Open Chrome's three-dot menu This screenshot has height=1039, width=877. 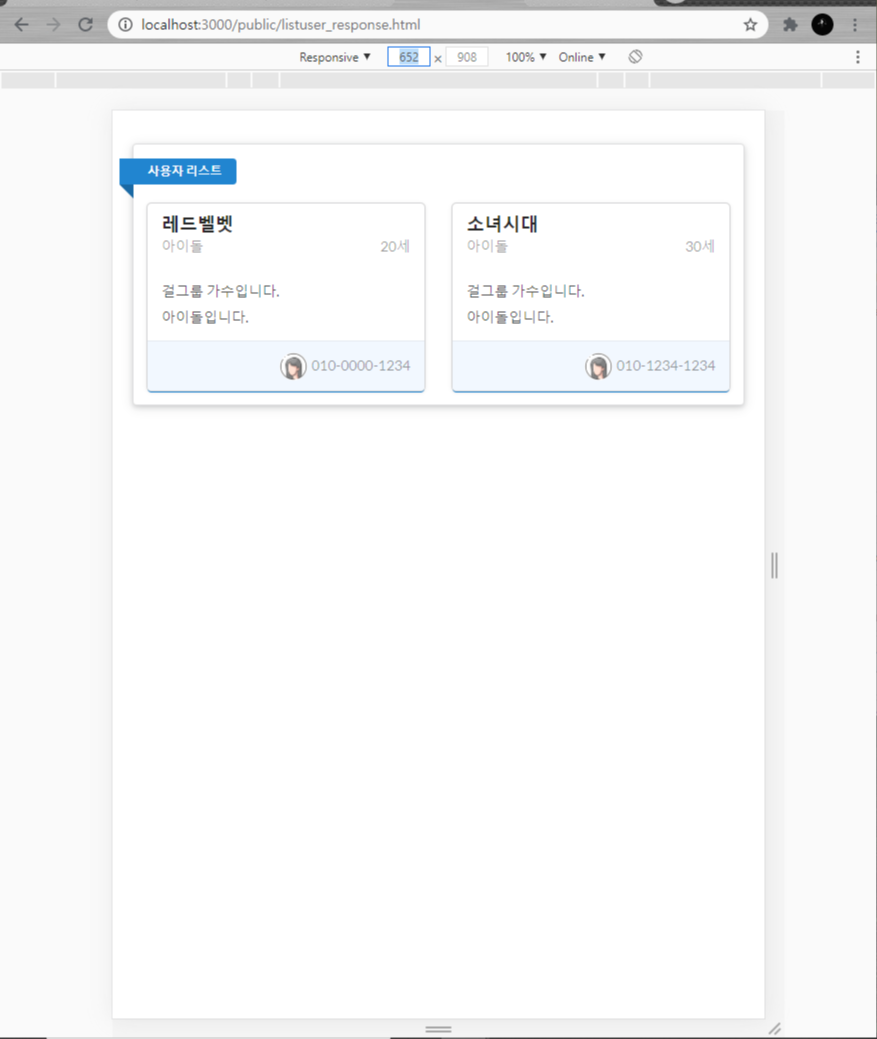pos(854,25)
